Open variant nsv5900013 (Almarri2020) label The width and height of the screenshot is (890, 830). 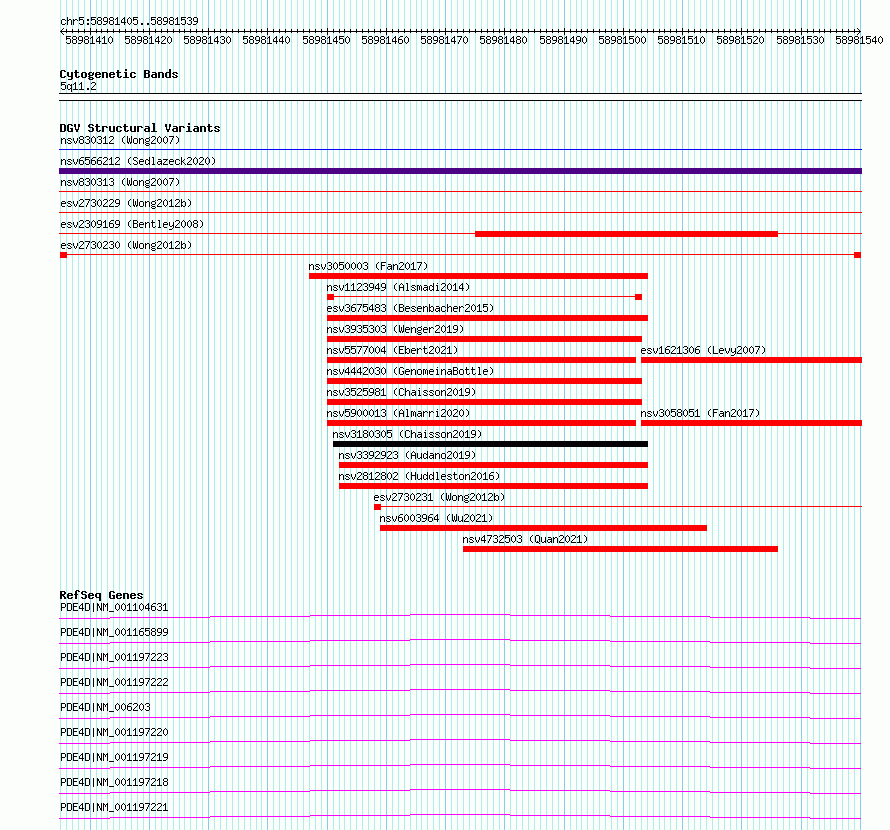tap(398, 413)
